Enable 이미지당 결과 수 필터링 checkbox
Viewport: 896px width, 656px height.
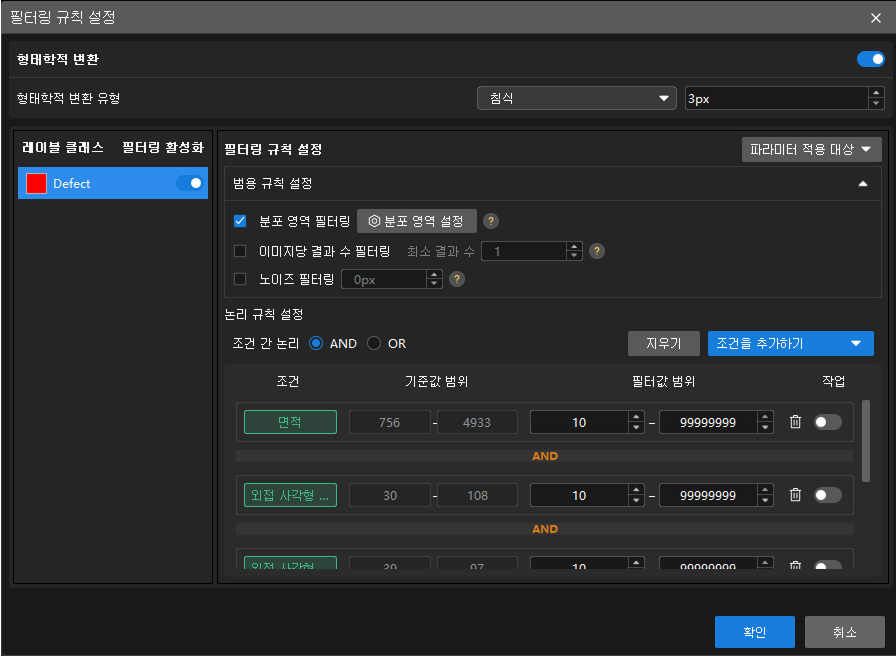240,251
